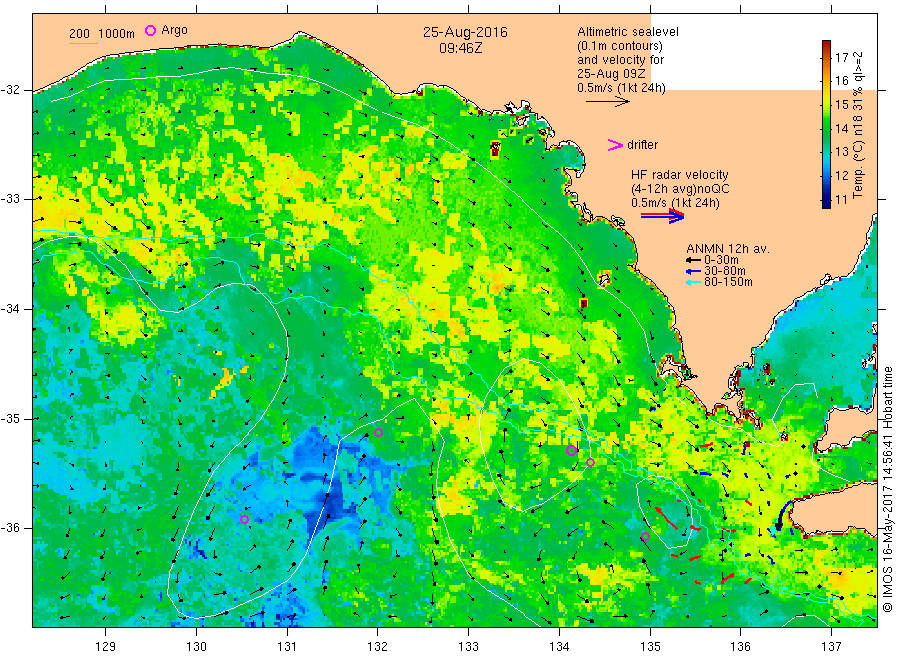Click Argo float marker near 130.5°E 36°S
Image resolution: width=900 pixels, height=660 pixels.
(244, 520)
